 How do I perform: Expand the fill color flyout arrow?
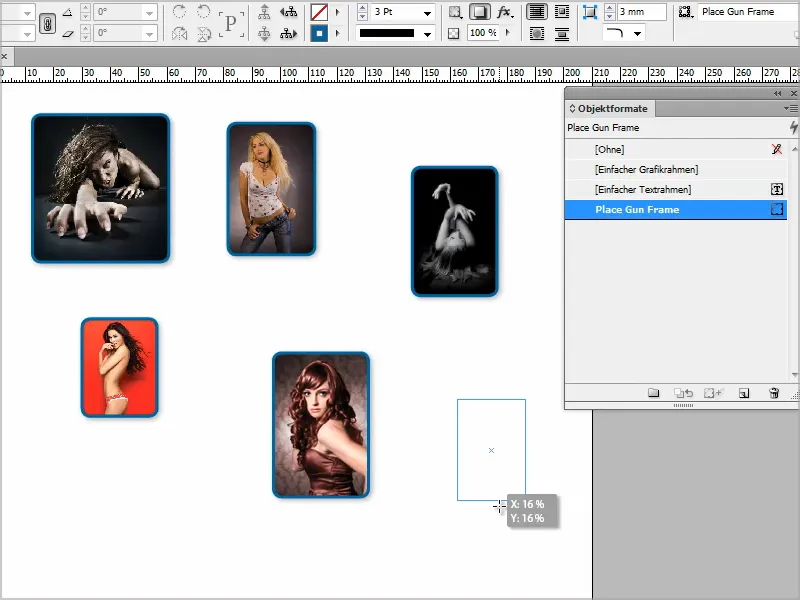click(x=337, y=12)
